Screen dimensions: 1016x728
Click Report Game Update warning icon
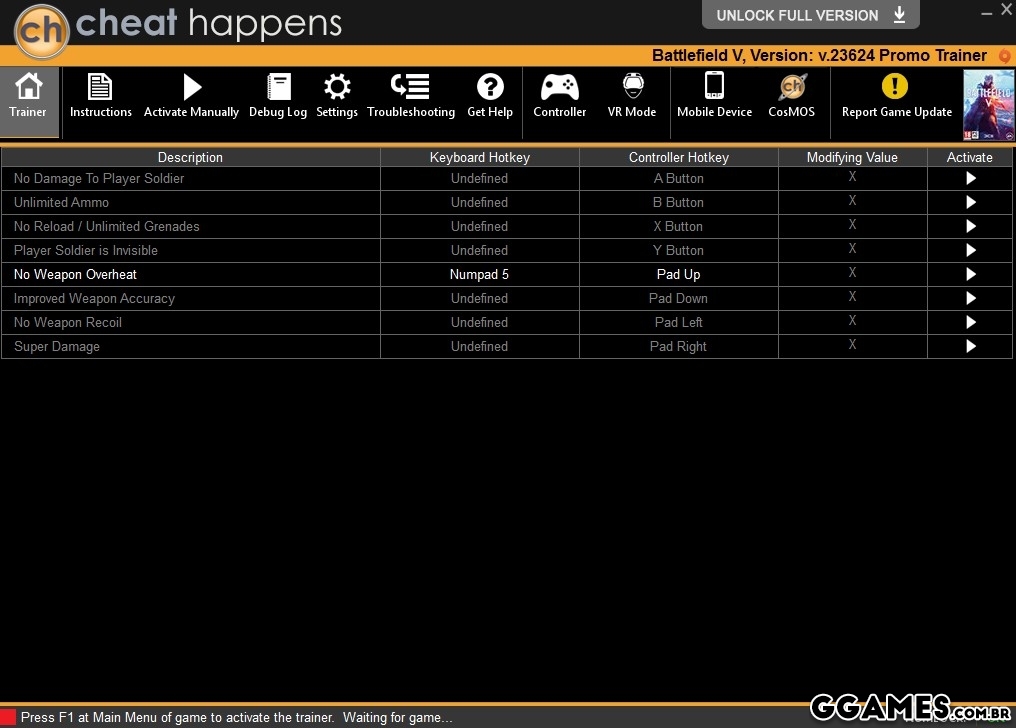(x=896, y=89)
